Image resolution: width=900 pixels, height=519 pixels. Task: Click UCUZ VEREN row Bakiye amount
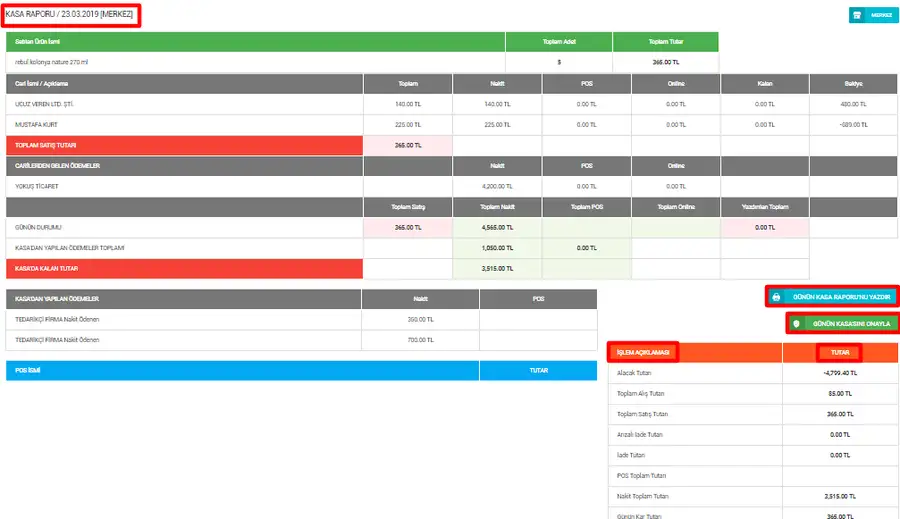[x=854, y=104]
